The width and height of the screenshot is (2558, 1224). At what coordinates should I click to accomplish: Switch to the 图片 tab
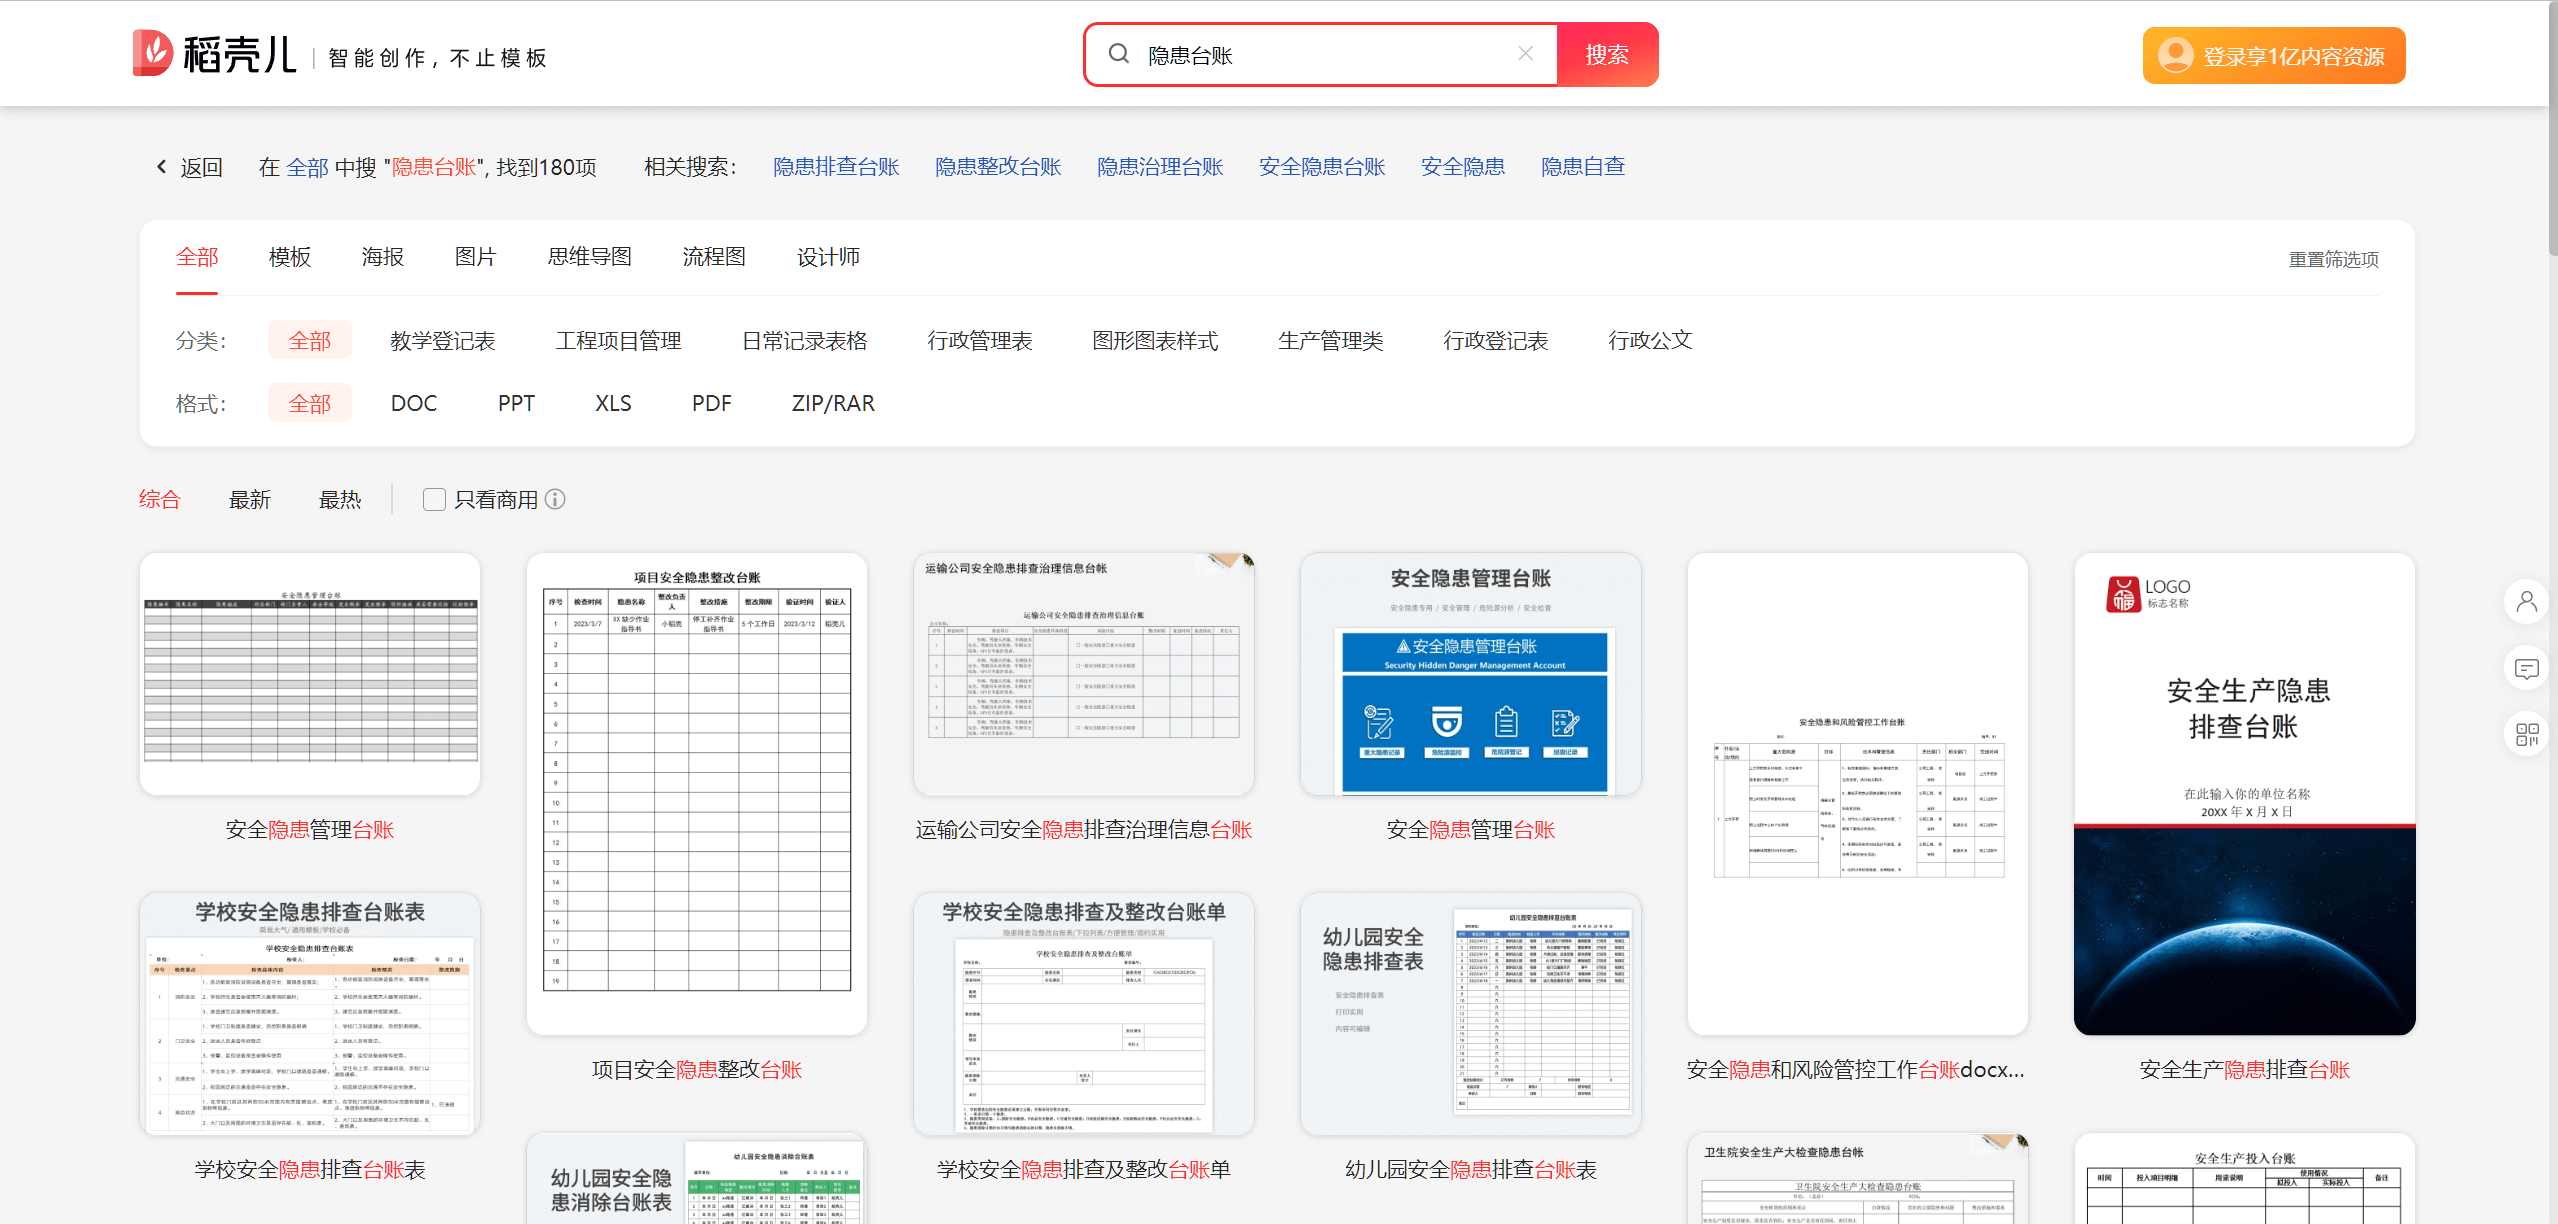tap(475, 257)
